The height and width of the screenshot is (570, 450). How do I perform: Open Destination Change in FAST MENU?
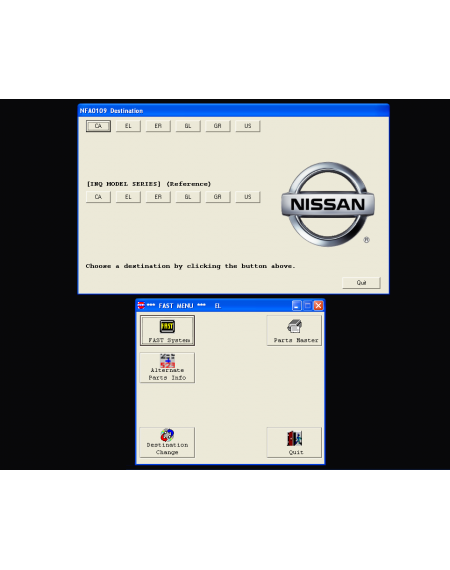pyautogui.click(x=168, y=442)
